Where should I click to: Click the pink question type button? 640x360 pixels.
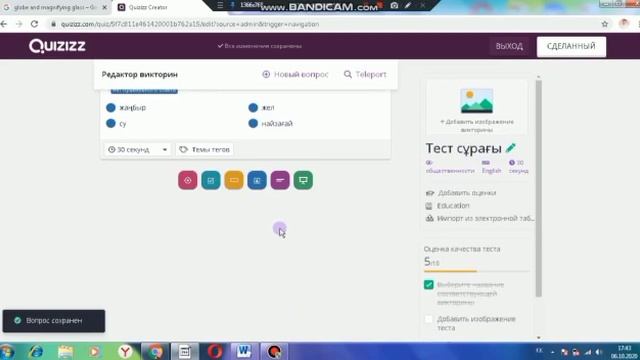[x=188, y=180]
